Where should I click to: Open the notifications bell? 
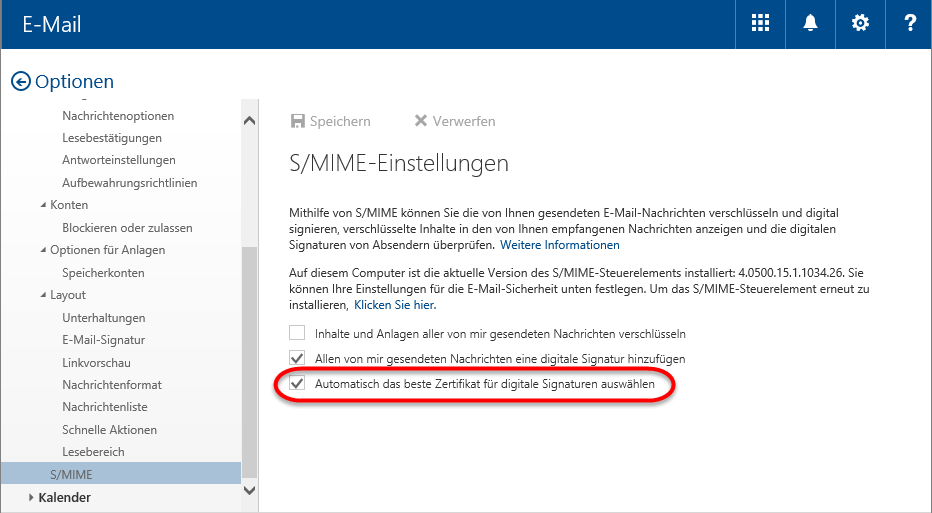point(810,24)
